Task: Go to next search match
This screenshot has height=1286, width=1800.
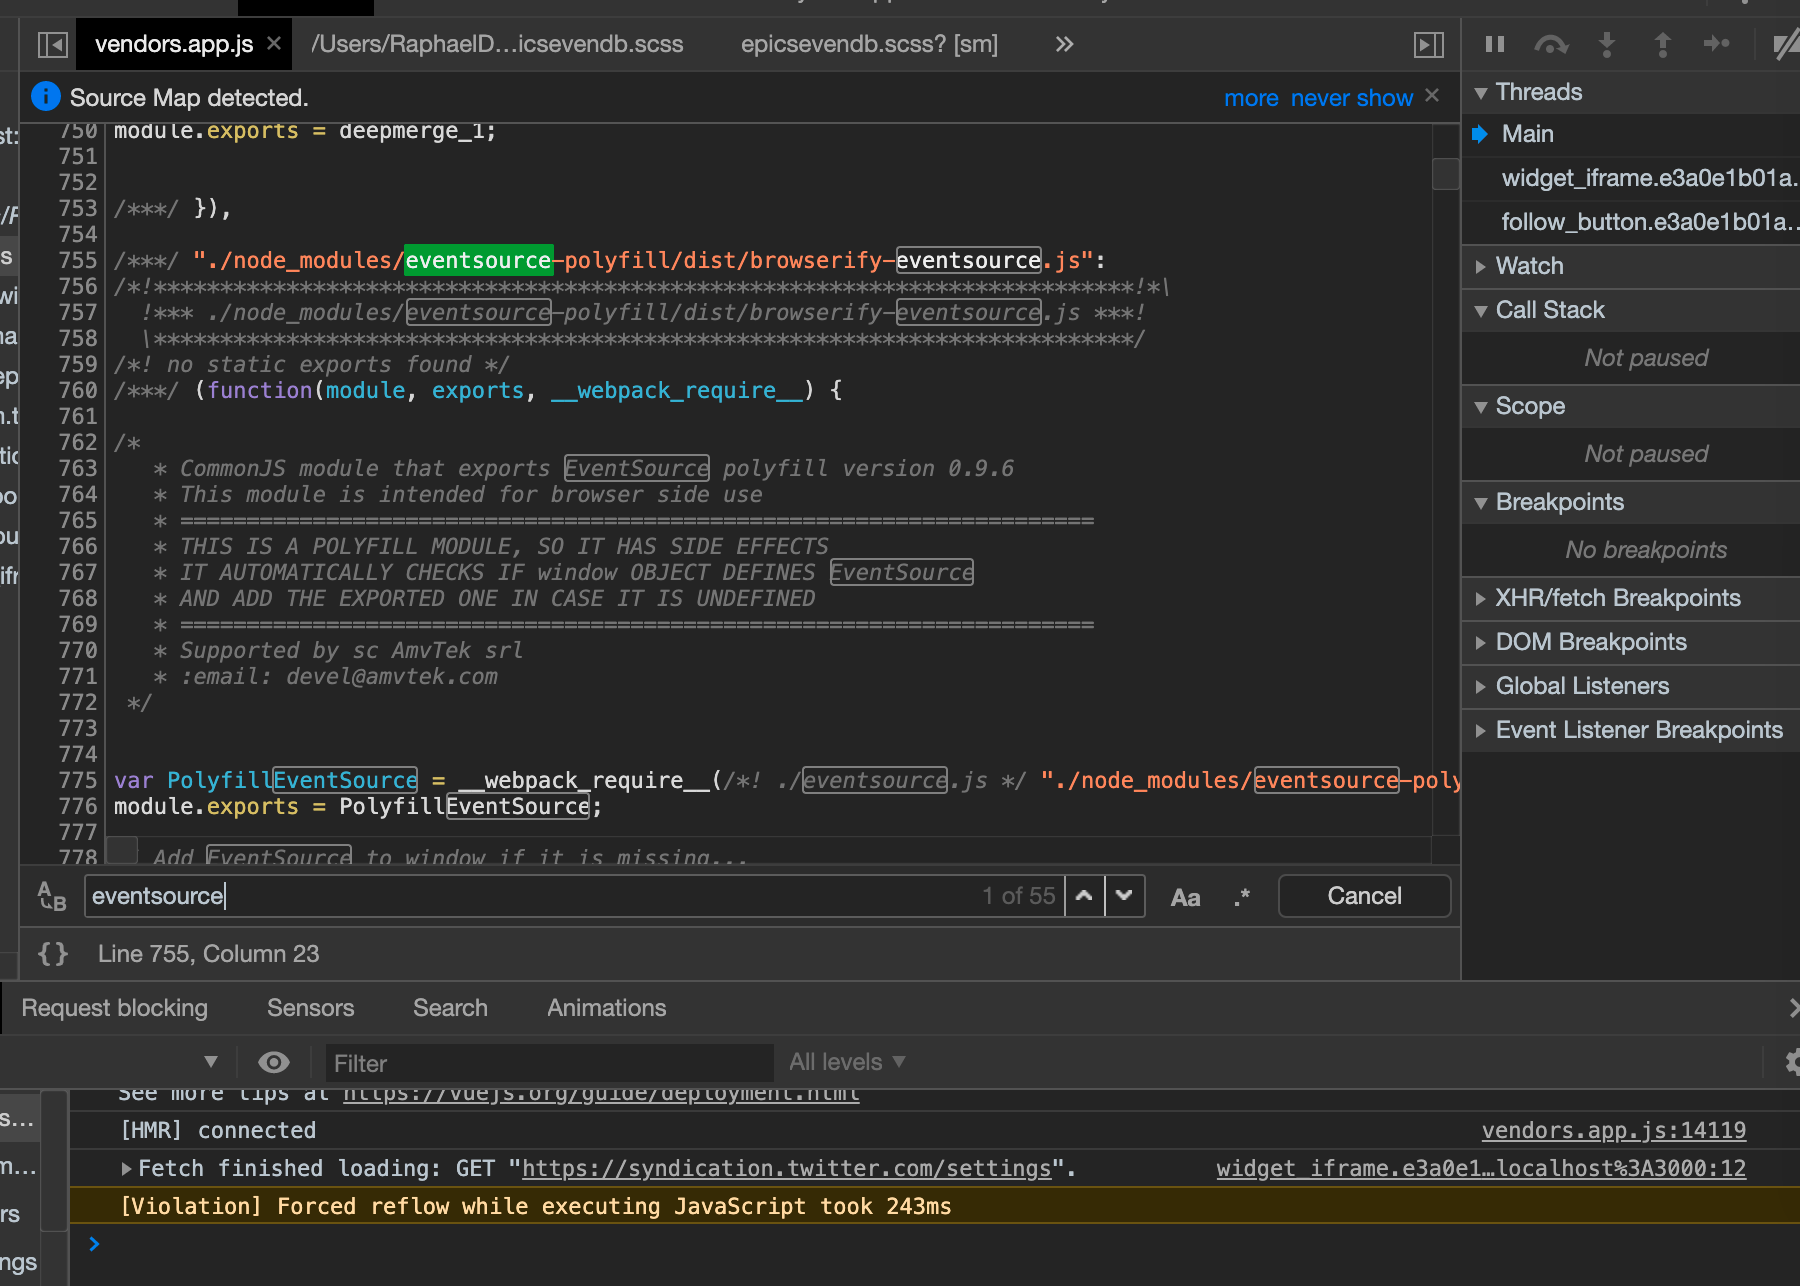Action: click(1124, 896)
